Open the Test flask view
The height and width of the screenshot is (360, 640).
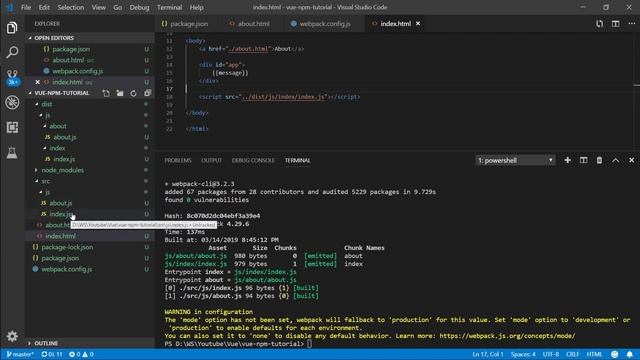[12, 153]
